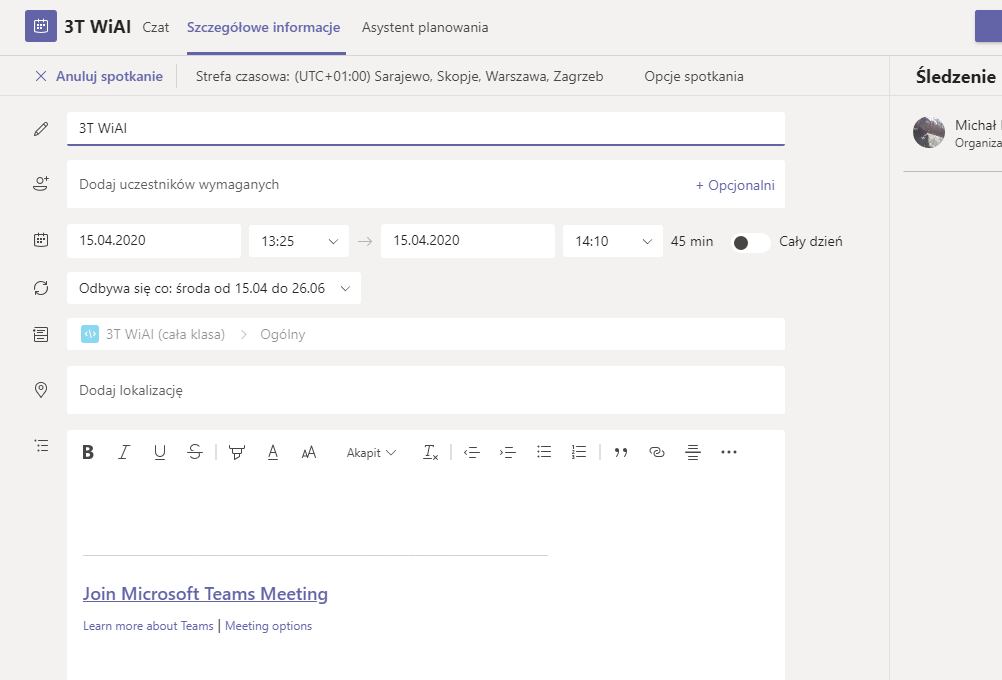
Task: Open more formatting options ellipsis
Action: point(728,452)
